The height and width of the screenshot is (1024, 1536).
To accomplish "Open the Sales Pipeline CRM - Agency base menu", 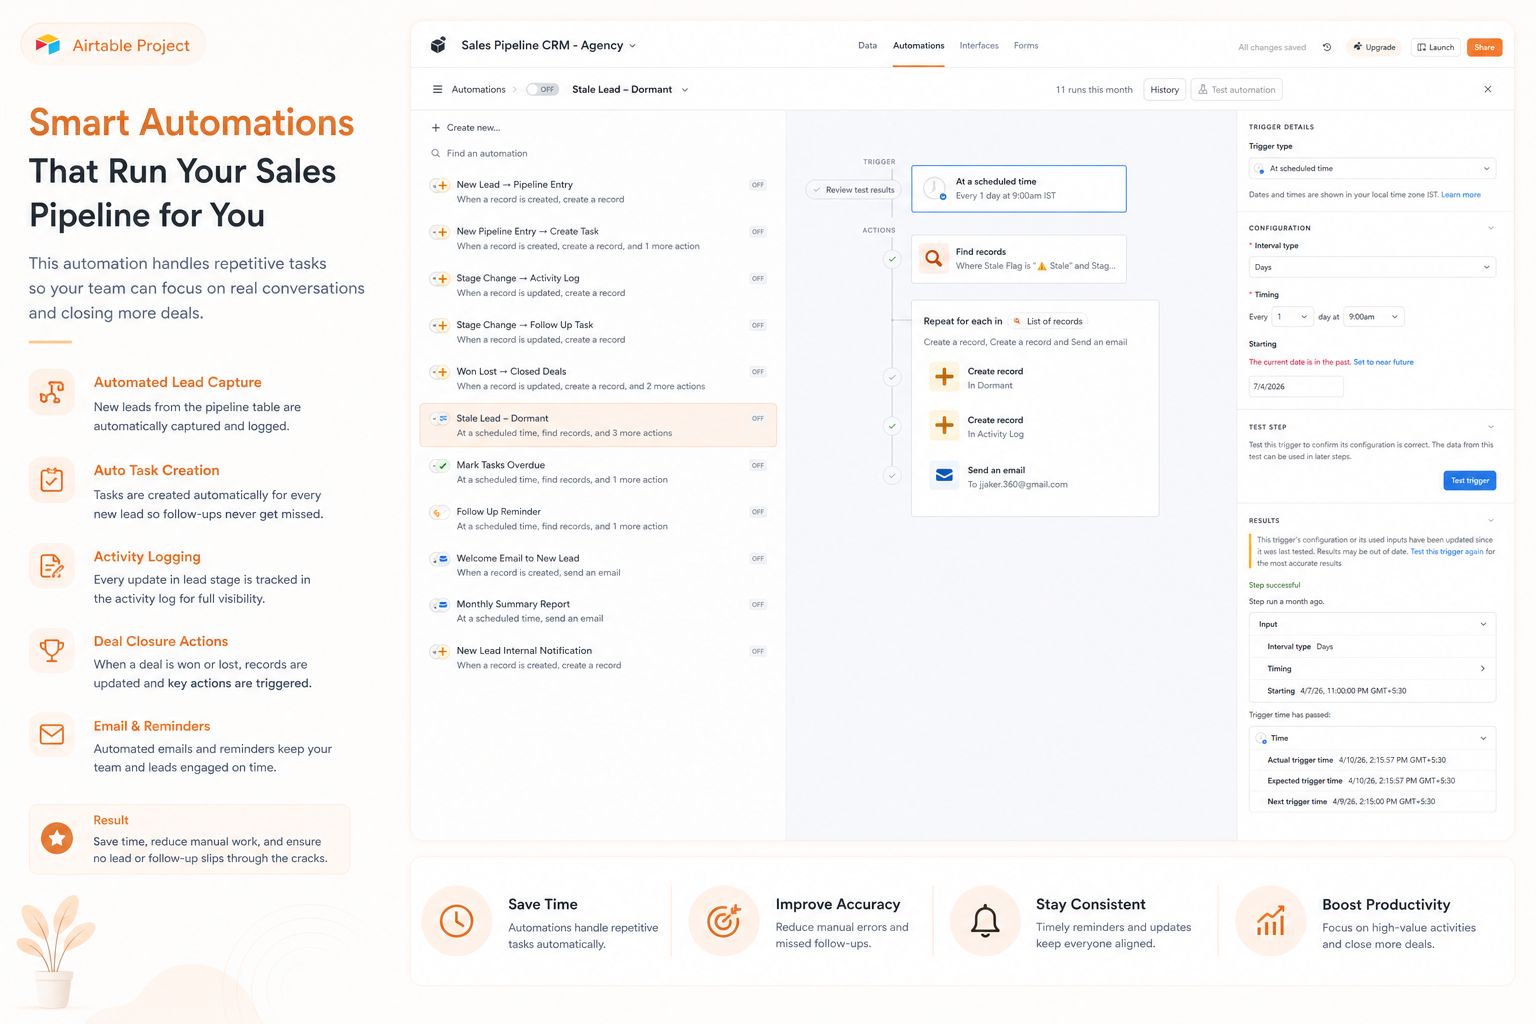I will click(x=548, y=45).
